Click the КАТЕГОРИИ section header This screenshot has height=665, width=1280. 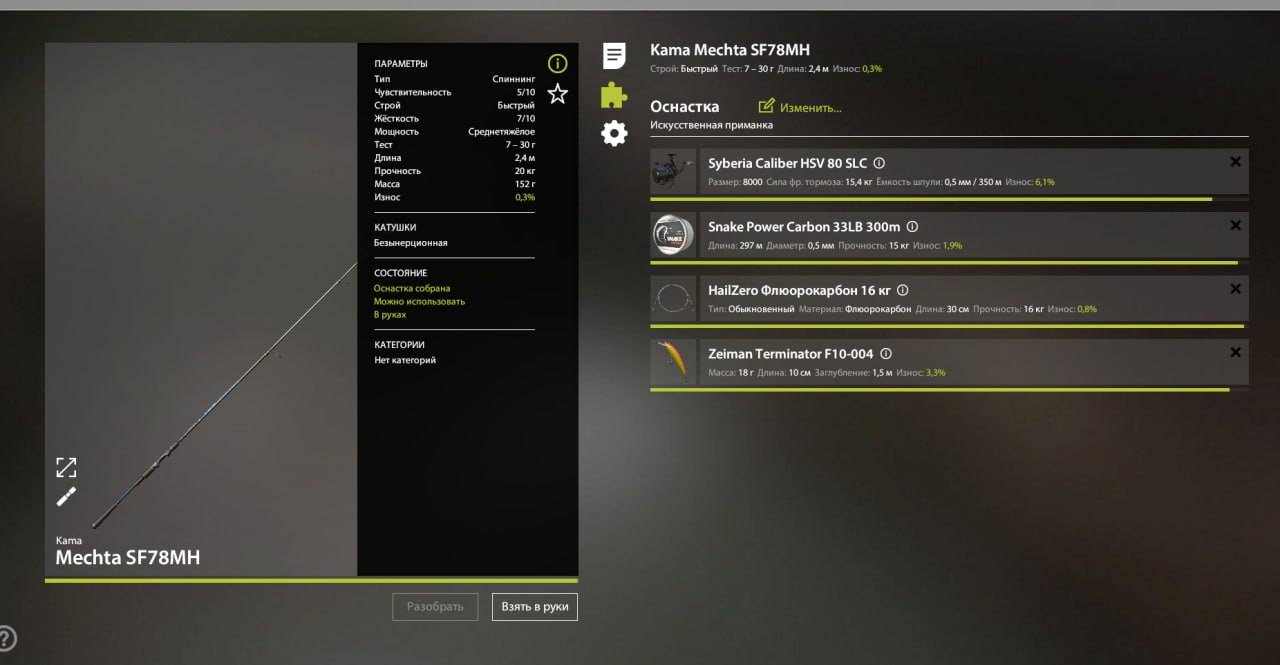[x=399, y=345]
